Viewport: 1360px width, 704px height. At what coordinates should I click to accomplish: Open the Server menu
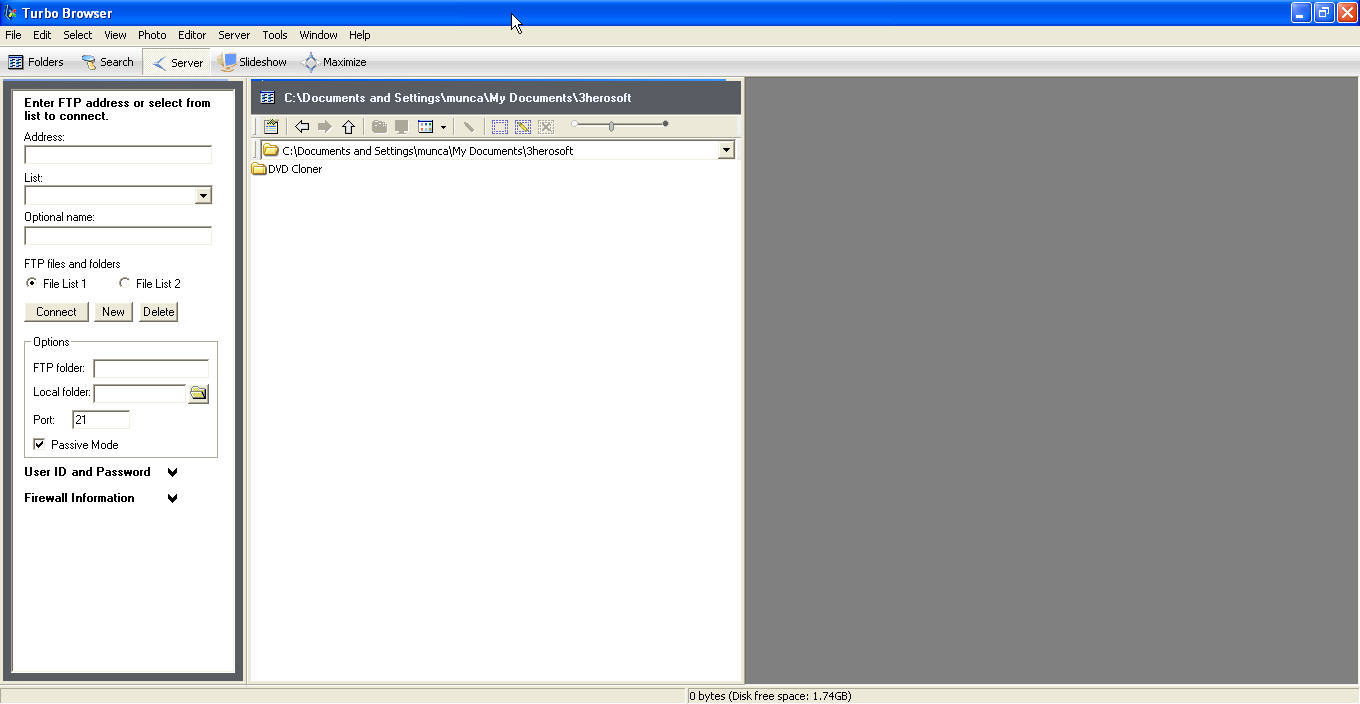coord(233,34)
